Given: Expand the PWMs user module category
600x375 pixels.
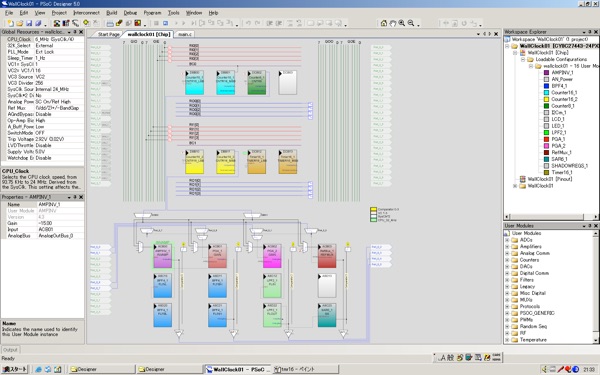Looking at the screenshot, I should click(x=507, y=320).
